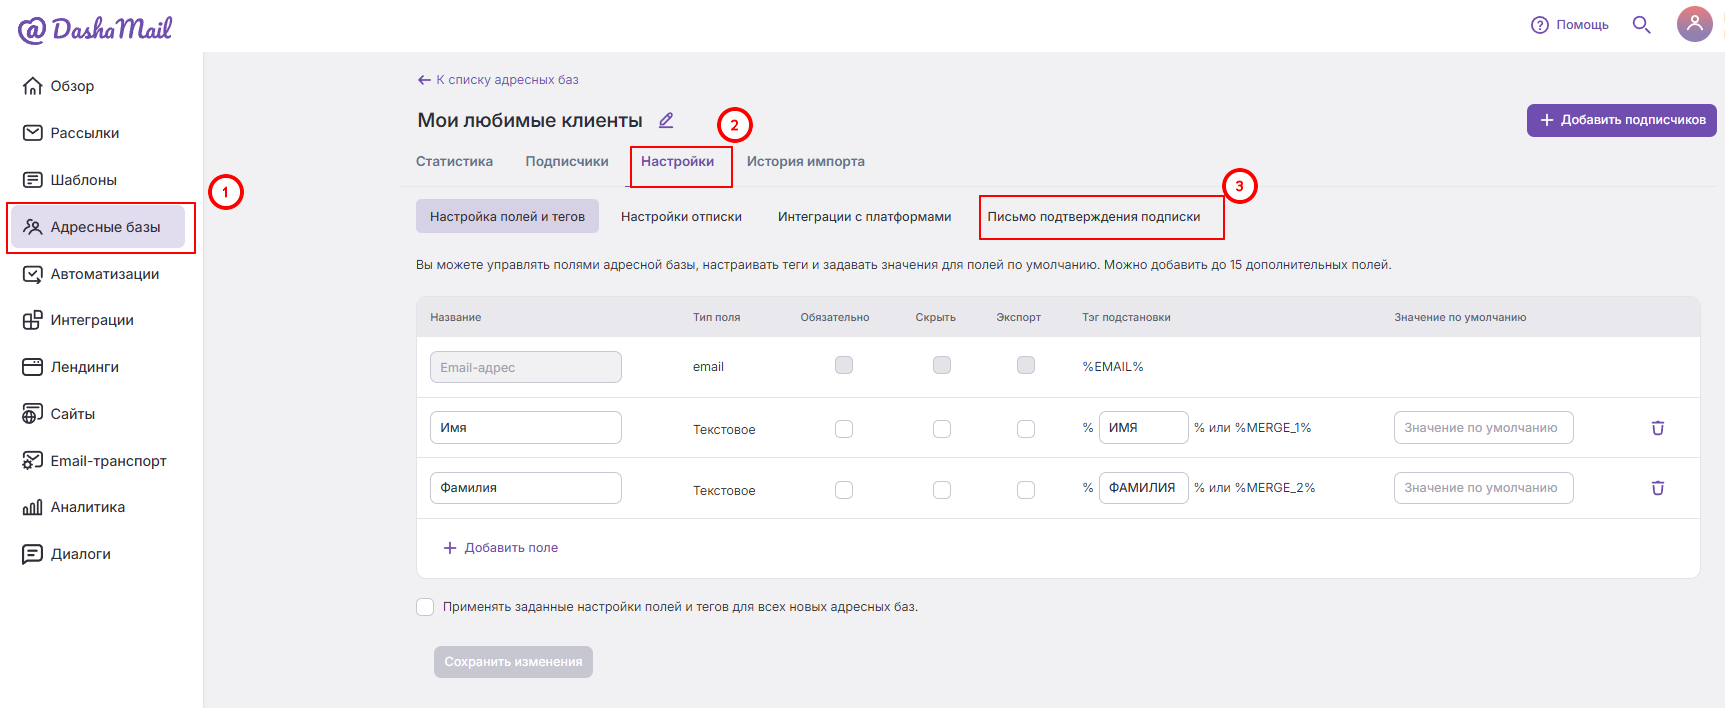Click the Добавить подписчиков button
The height and width of the screenshot is (708, 1725).
(1622, 120)
